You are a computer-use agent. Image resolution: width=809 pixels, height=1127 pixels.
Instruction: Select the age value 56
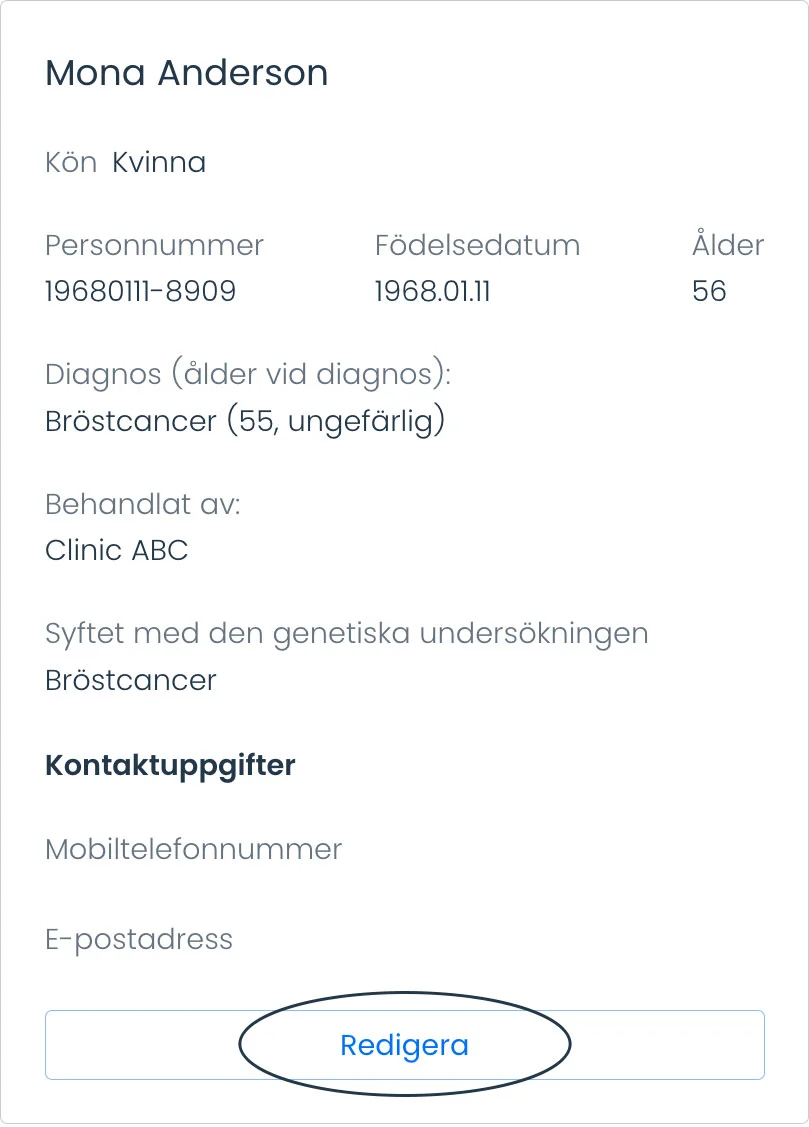click(x=709, y=291)
